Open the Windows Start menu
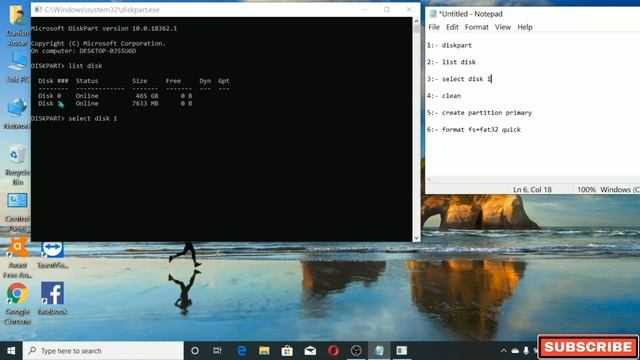The image size is (640, 360). click(11, 351)
